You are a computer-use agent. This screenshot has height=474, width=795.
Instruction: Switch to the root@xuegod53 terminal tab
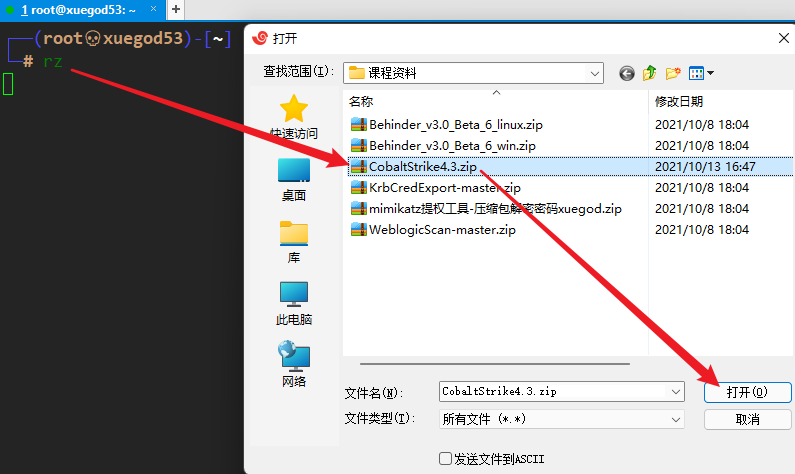pyautogui.click(x=78, y=10)
